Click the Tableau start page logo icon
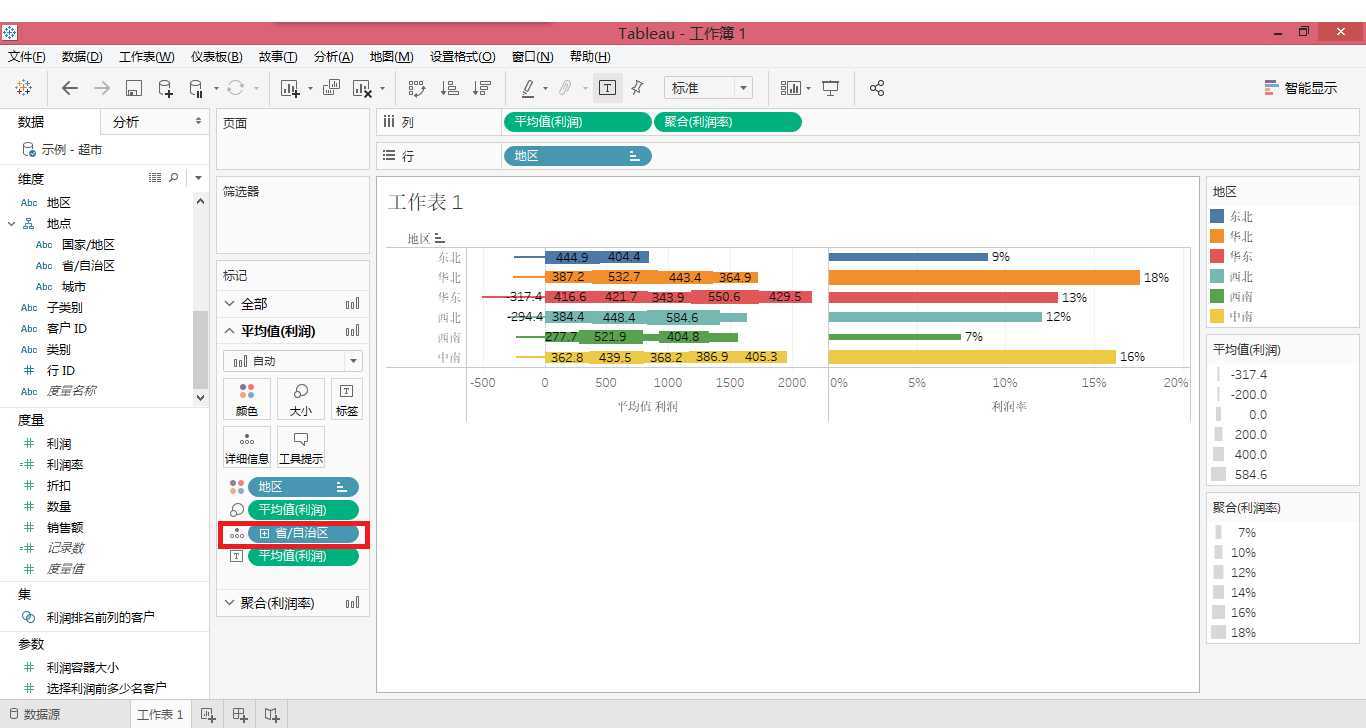This screenshot has width=1366, height=728. 23,88
